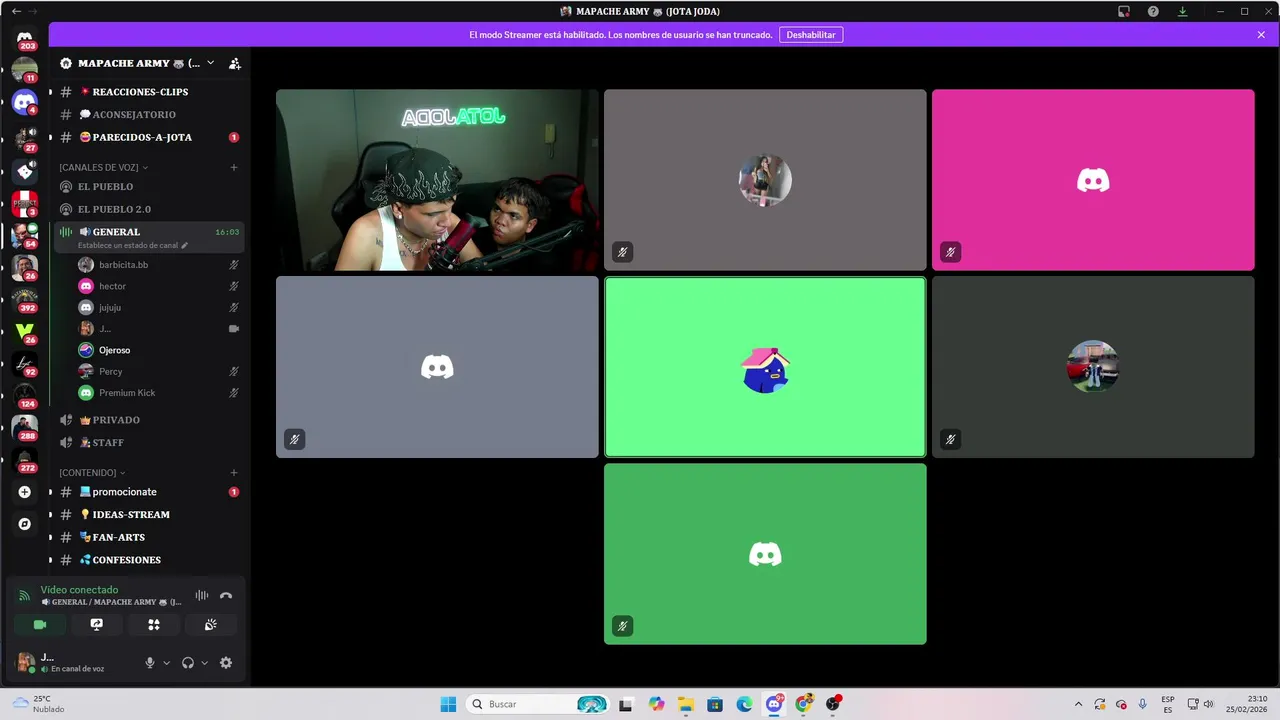Click green download update icon
This screenshot has width=1280, height=720.
tap(1182, 11)
